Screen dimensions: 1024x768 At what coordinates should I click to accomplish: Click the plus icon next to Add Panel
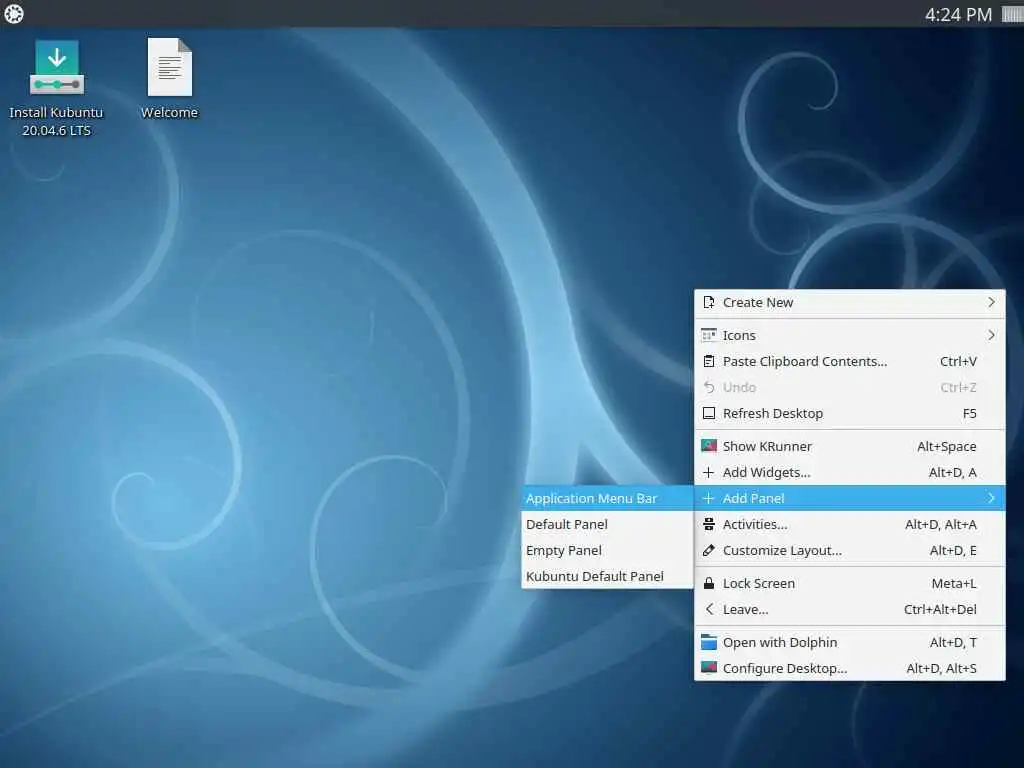click(x=709, y=498)
